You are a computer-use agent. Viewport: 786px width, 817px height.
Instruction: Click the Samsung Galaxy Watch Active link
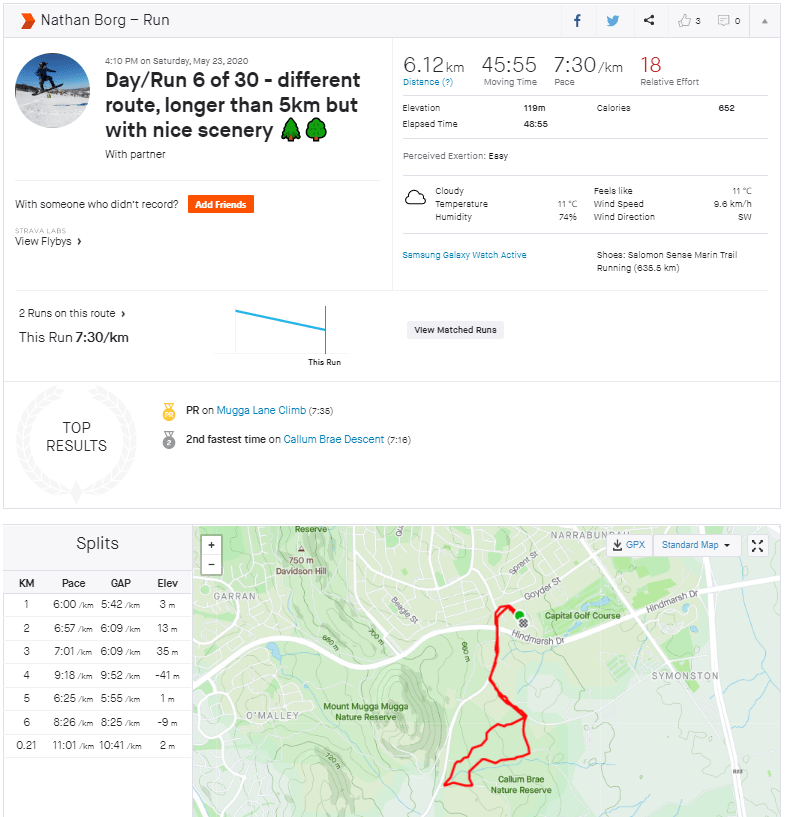click(x=464, y=255)
